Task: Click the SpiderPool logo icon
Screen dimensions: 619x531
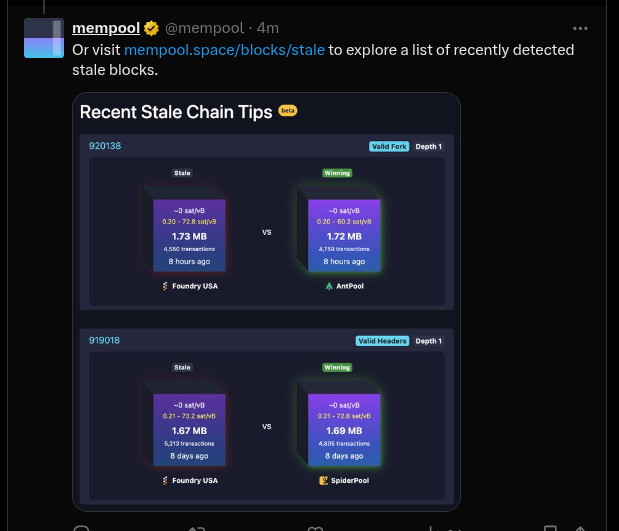Action: 324,480
